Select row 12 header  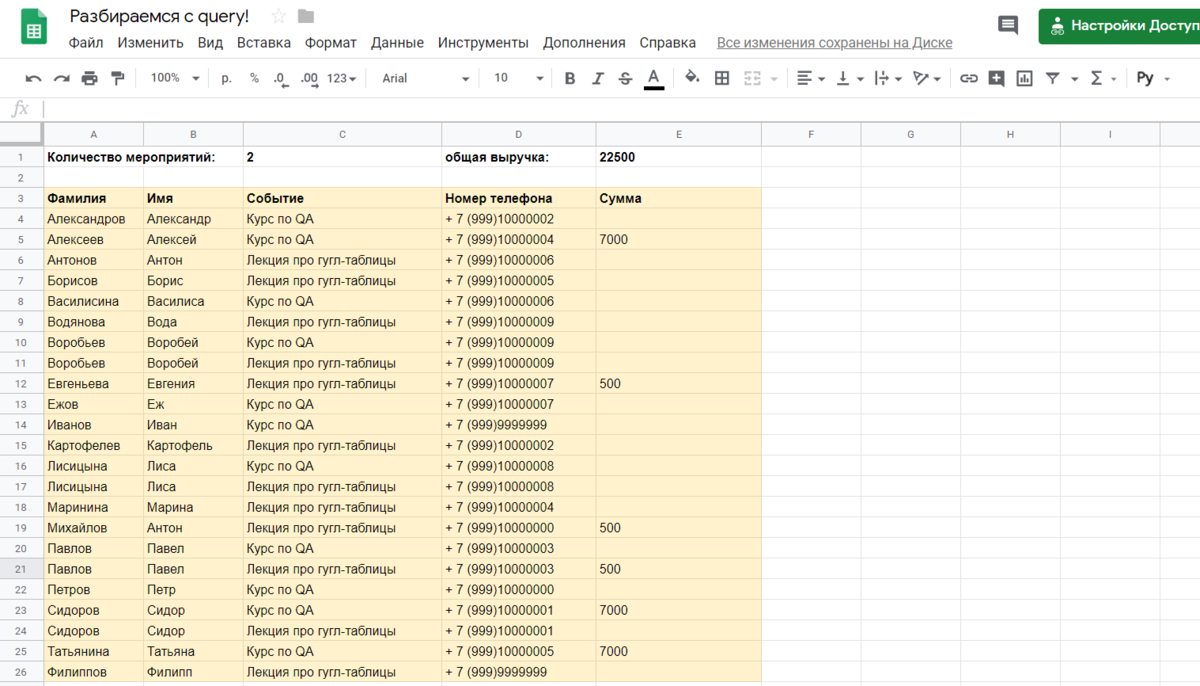(21, 384)
